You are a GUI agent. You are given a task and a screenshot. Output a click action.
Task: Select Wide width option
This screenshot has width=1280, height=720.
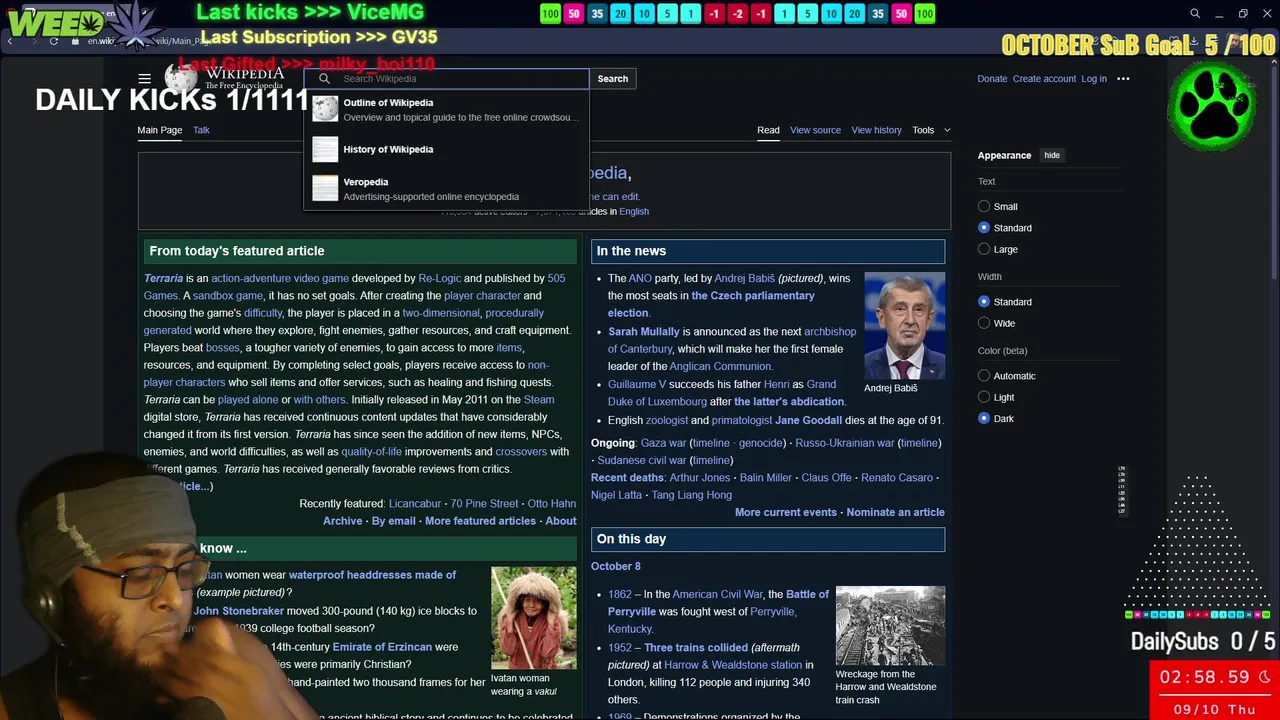click(x=984, y=323)
